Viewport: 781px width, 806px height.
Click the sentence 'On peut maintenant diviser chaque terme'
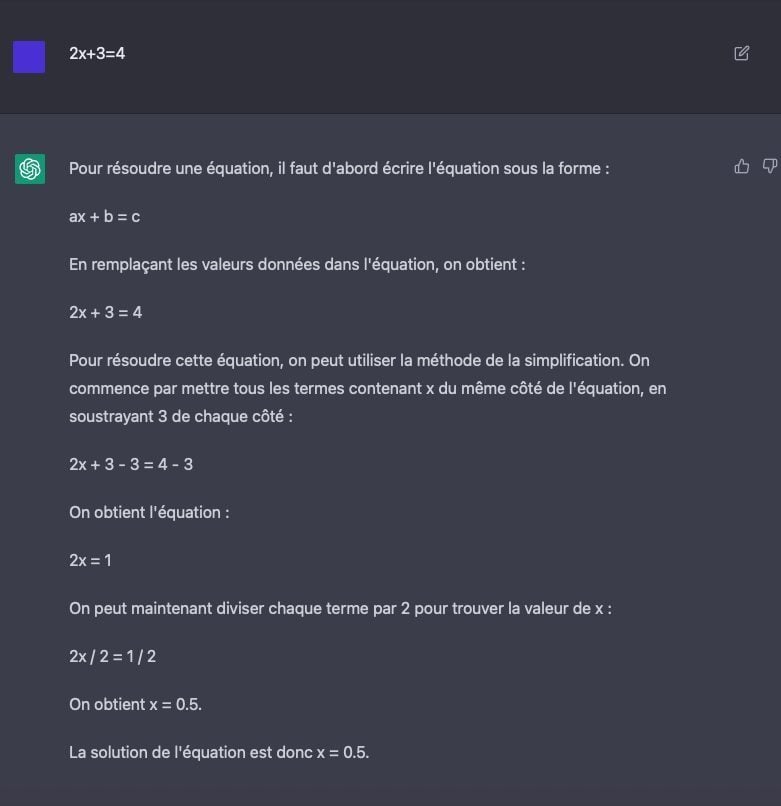coord(340,609)
